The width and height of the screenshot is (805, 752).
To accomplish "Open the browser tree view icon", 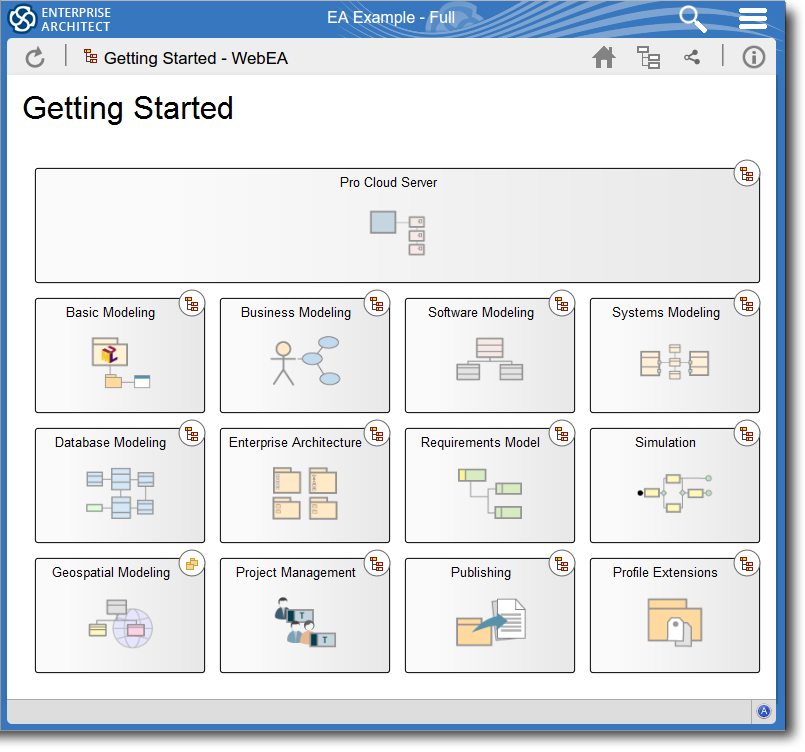I will coord(649,58).
